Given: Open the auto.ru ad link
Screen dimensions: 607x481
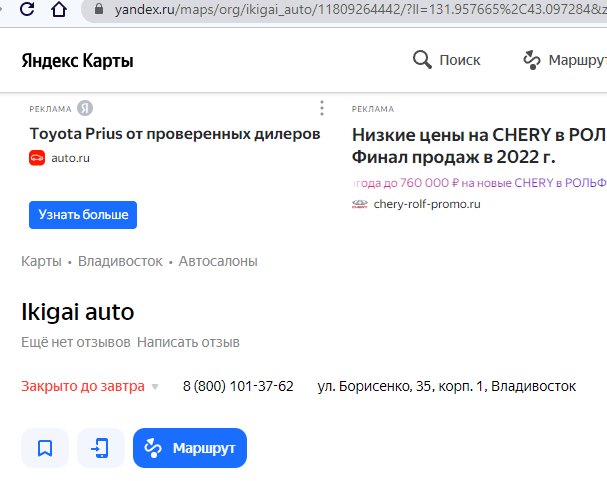Looking at the screenshot, I should (70, 158).
